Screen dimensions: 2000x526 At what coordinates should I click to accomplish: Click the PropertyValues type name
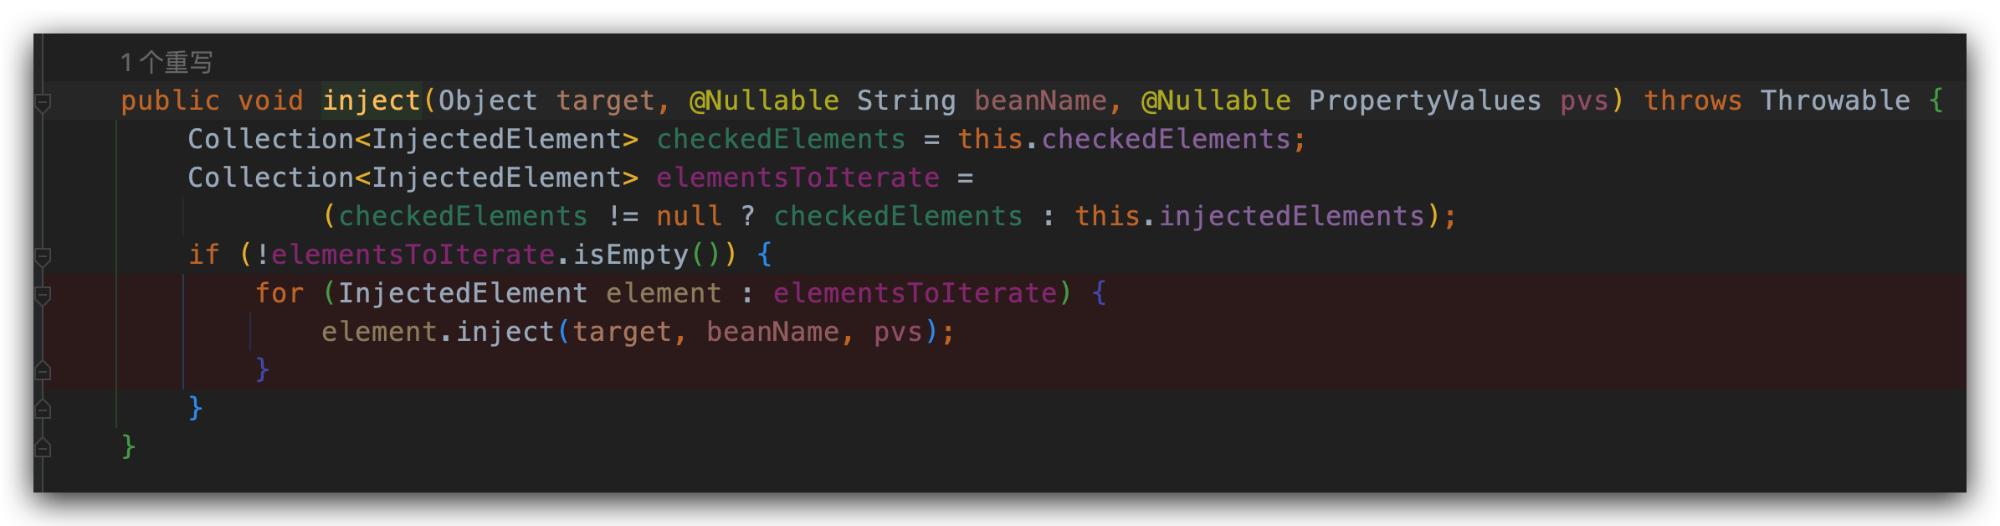click(1425, 101)
